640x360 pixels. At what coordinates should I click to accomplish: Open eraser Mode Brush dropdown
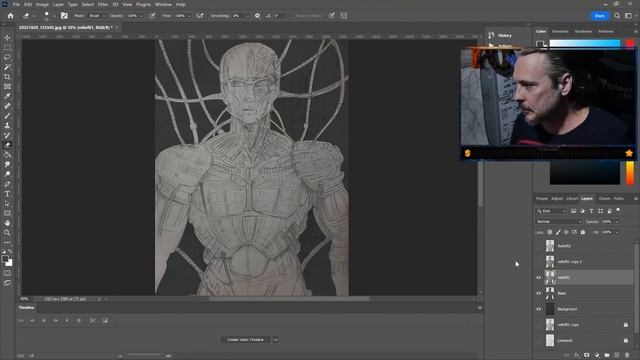97,16
